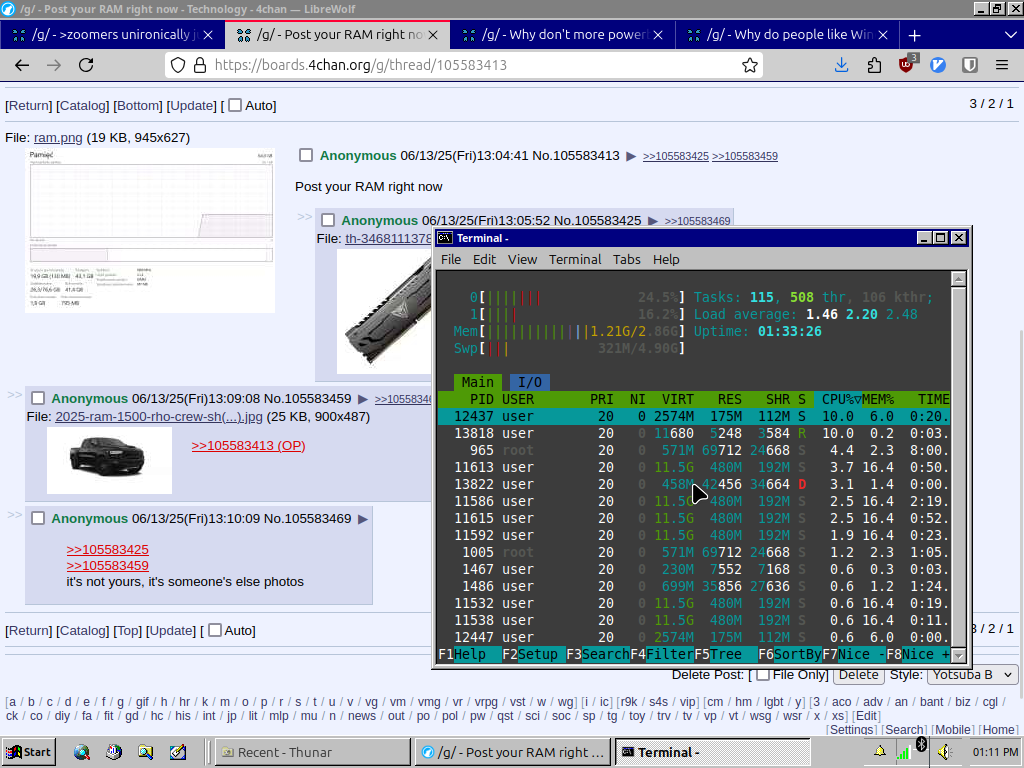Screen dimensions: 1024x768
Task: Open the Start menu button
Action: tap(28, 752)
